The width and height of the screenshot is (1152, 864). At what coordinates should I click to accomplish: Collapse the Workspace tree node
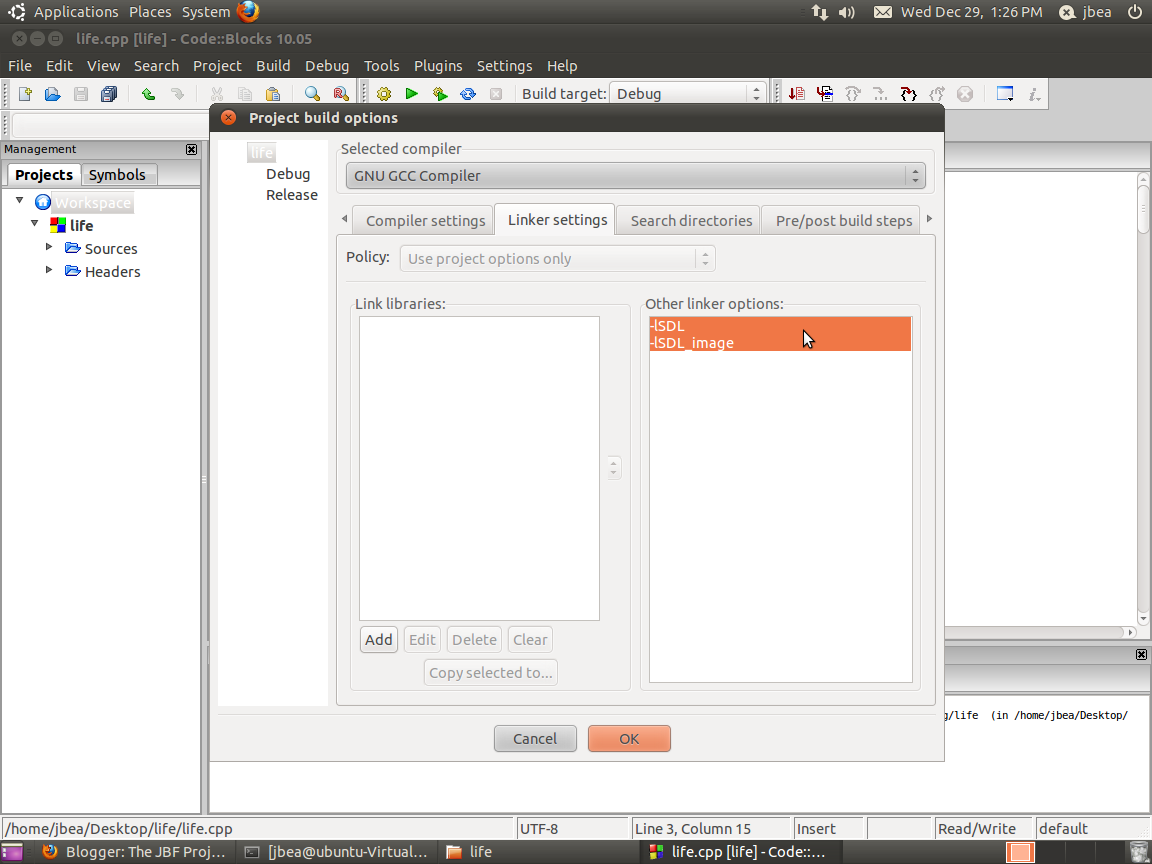click(x=20, y=201)
